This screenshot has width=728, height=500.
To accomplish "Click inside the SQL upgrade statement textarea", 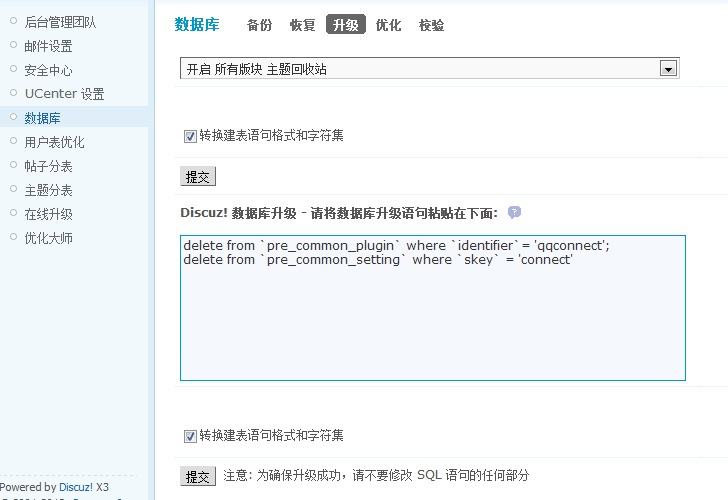I will click(x=433, y=308).
